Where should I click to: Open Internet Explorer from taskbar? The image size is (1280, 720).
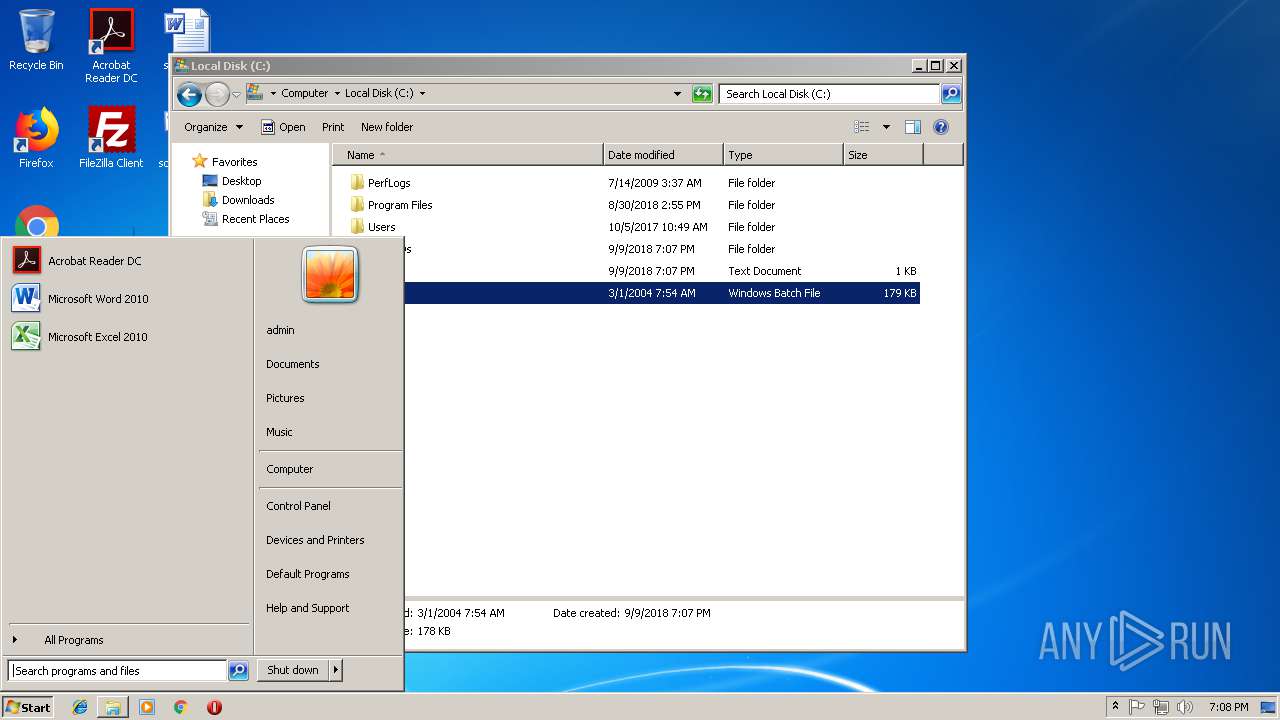pos(81,707)
